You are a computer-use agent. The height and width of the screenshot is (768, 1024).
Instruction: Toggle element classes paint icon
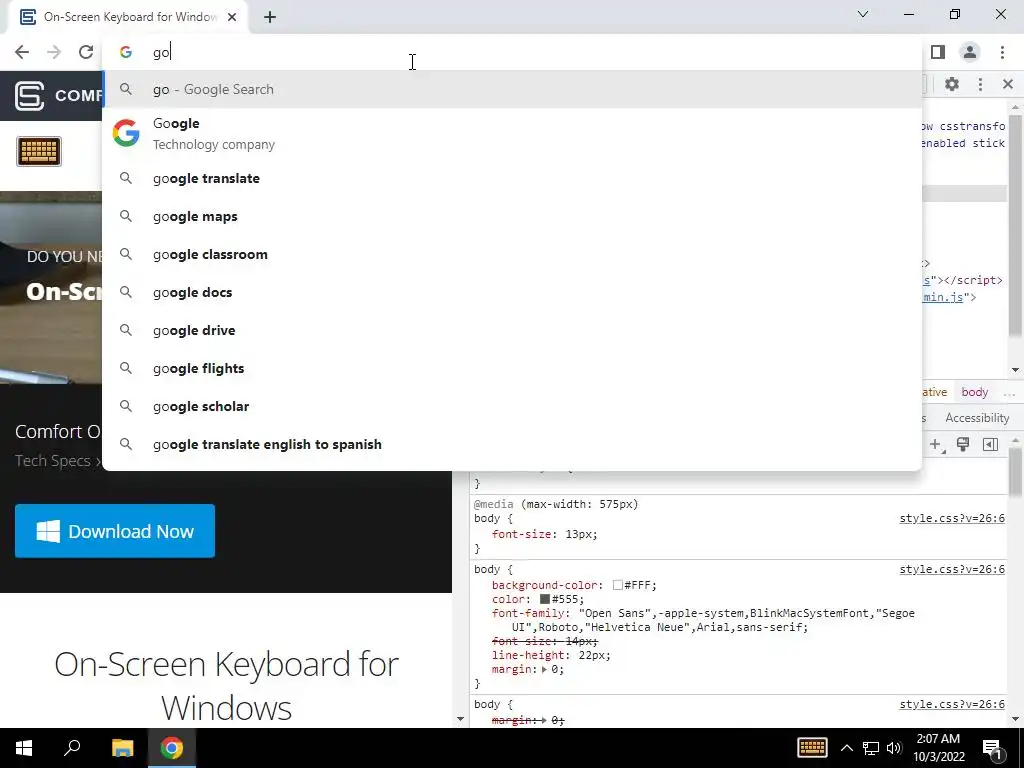963,445
